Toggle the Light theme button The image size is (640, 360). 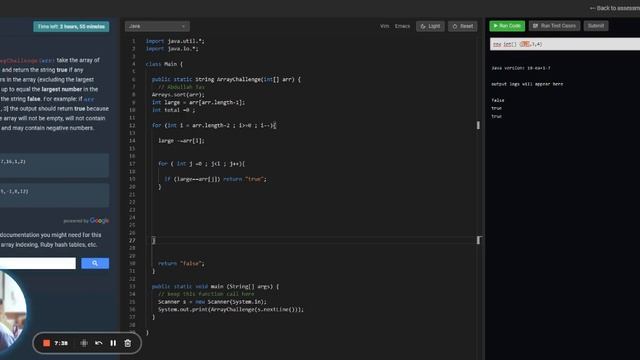click(x=430, y=26)
